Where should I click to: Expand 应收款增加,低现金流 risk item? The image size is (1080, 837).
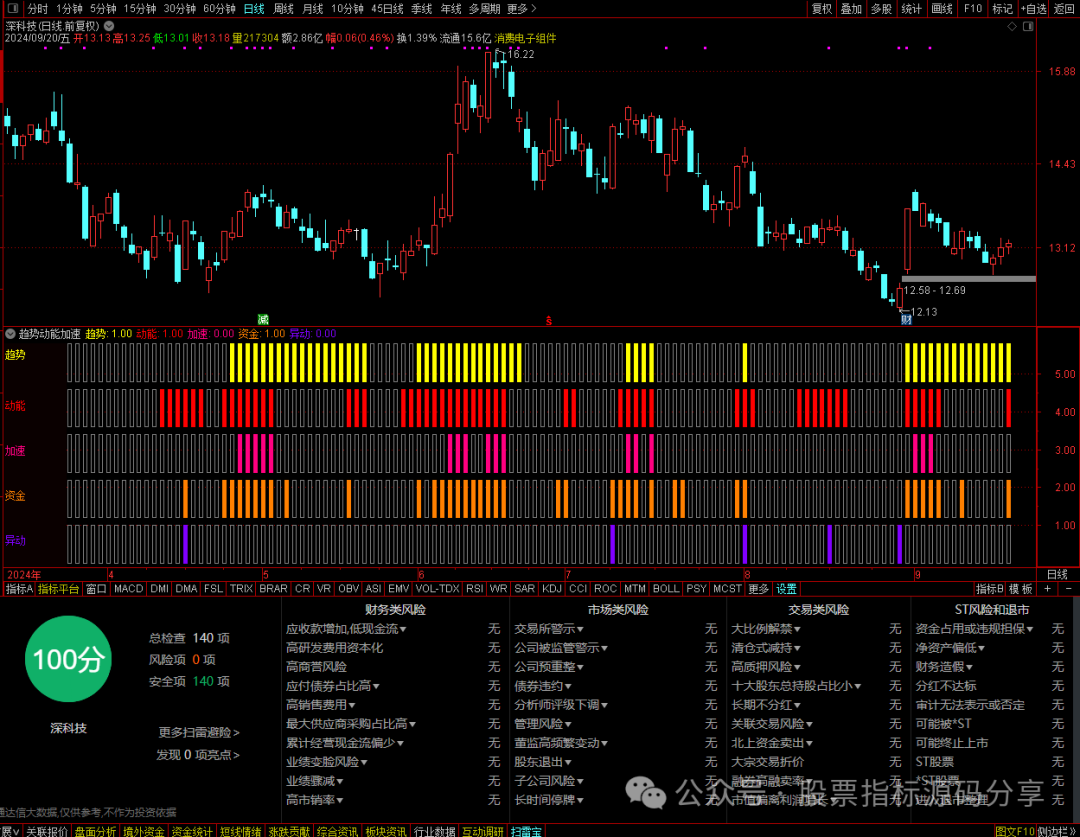(x=346, y=628)
